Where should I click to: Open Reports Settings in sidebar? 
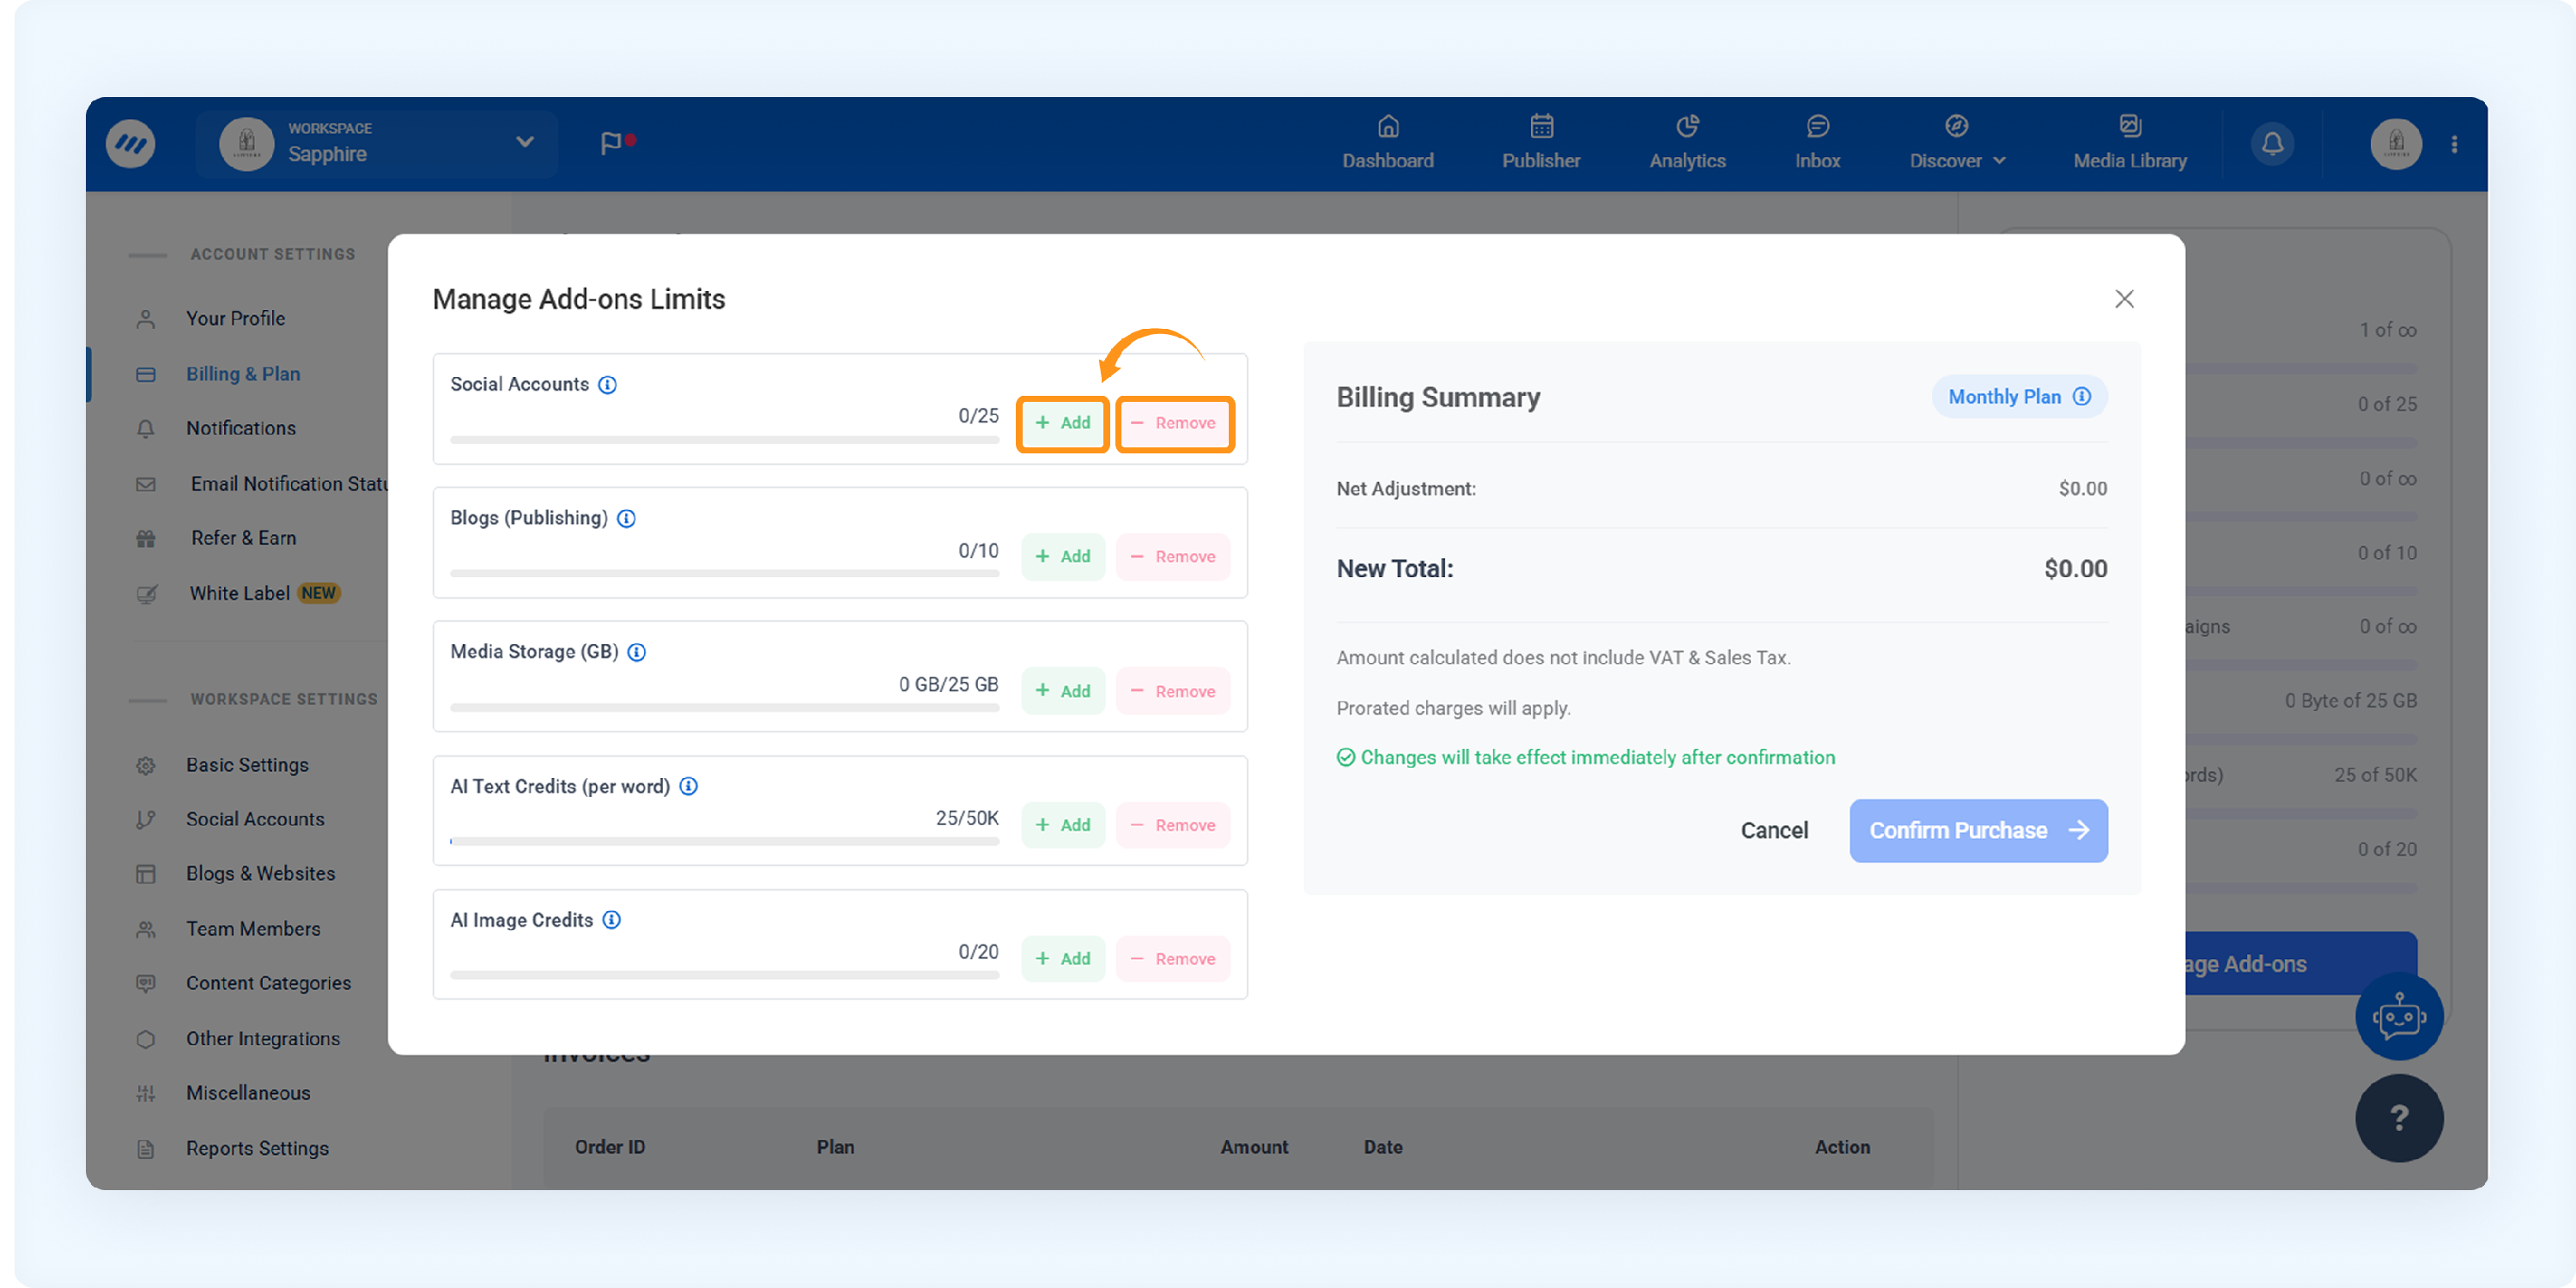click(257, 1149)
